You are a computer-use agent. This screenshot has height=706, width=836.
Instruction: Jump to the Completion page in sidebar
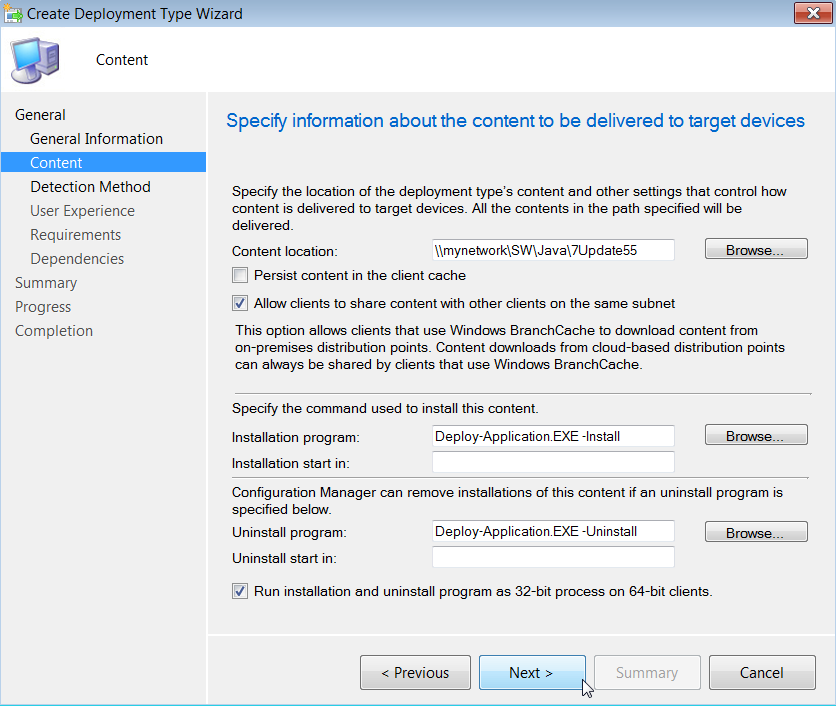pos(54,330)
